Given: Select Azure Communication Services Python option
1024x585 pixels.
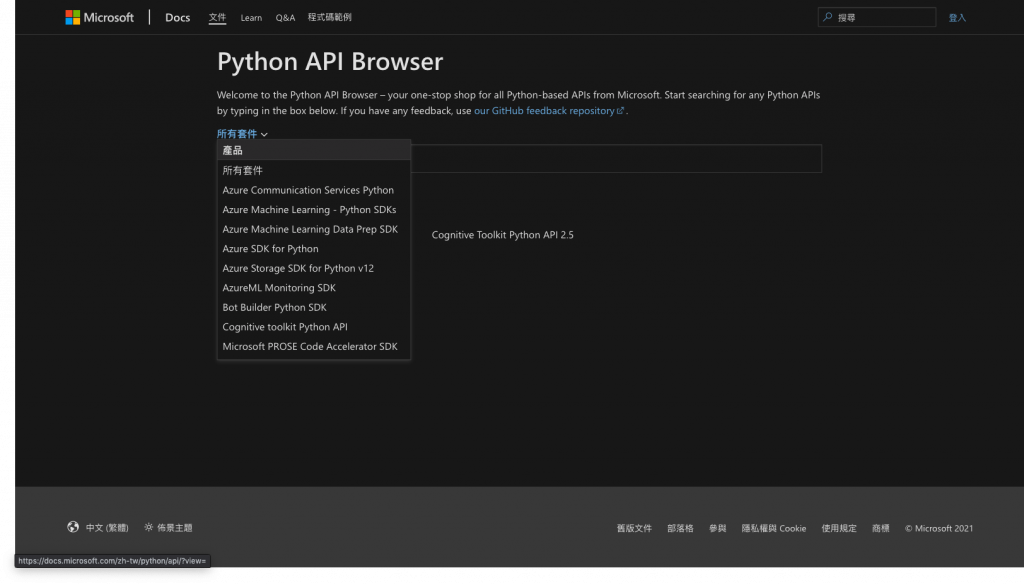Looking at the screenshot, I should point(308,190).
